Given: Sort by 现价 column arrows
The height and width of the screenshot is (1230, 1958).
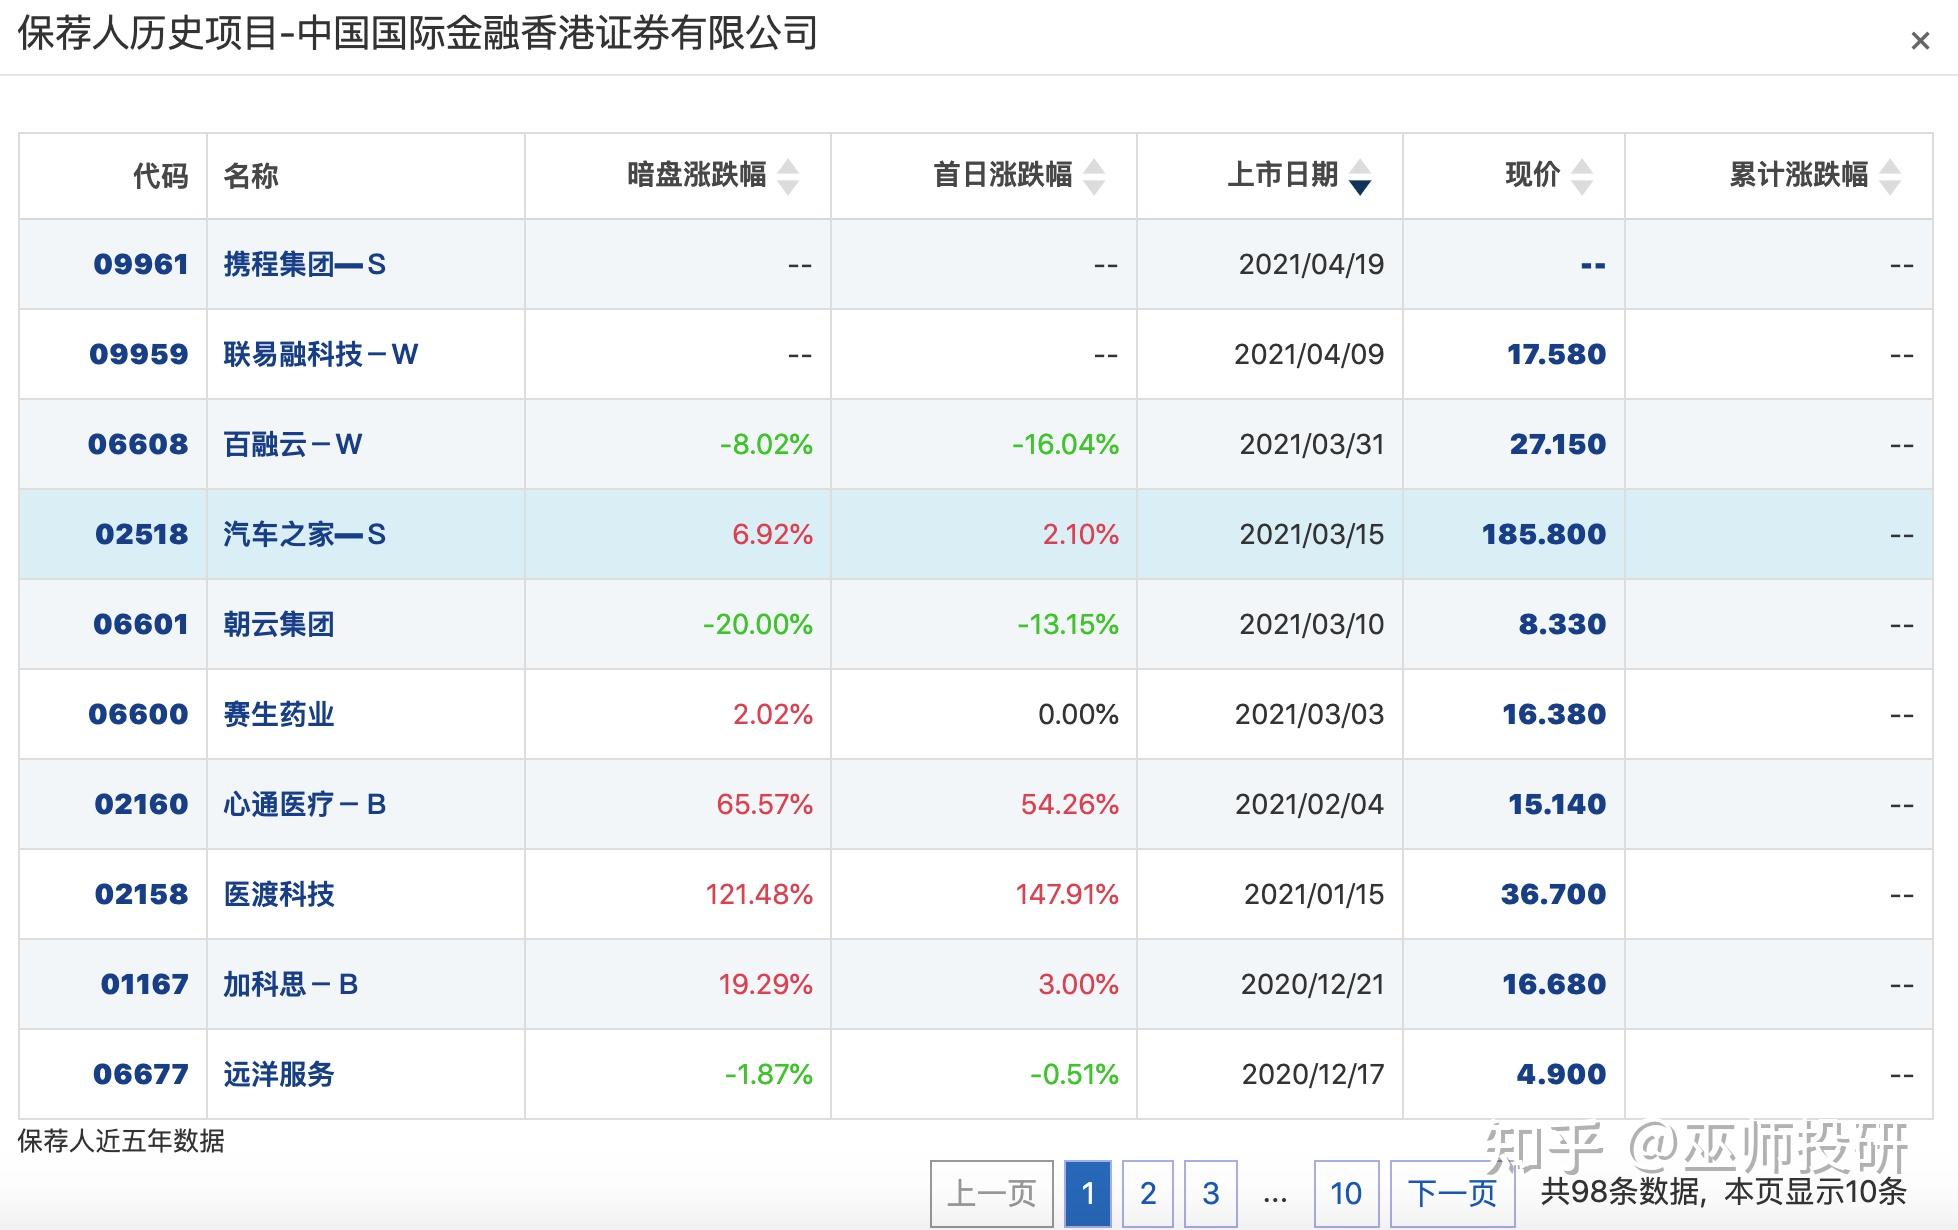Looking at the screenshot, I should 1582,177.
